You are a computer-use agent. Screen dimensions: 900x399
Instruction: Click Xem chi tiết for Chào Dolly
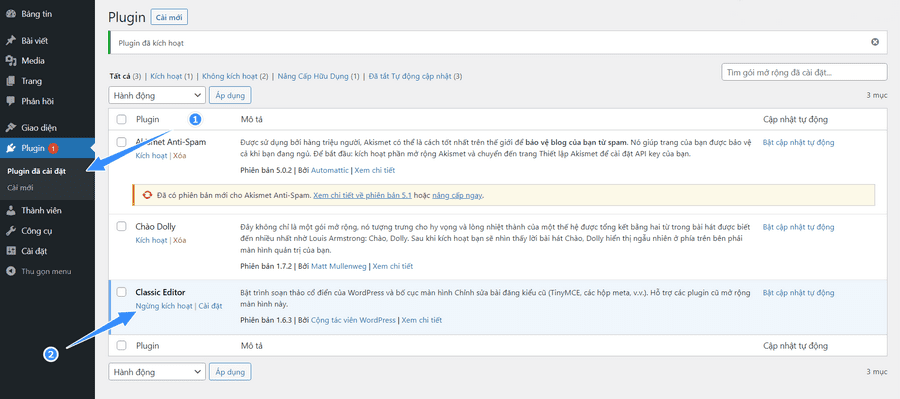point(393,266)
